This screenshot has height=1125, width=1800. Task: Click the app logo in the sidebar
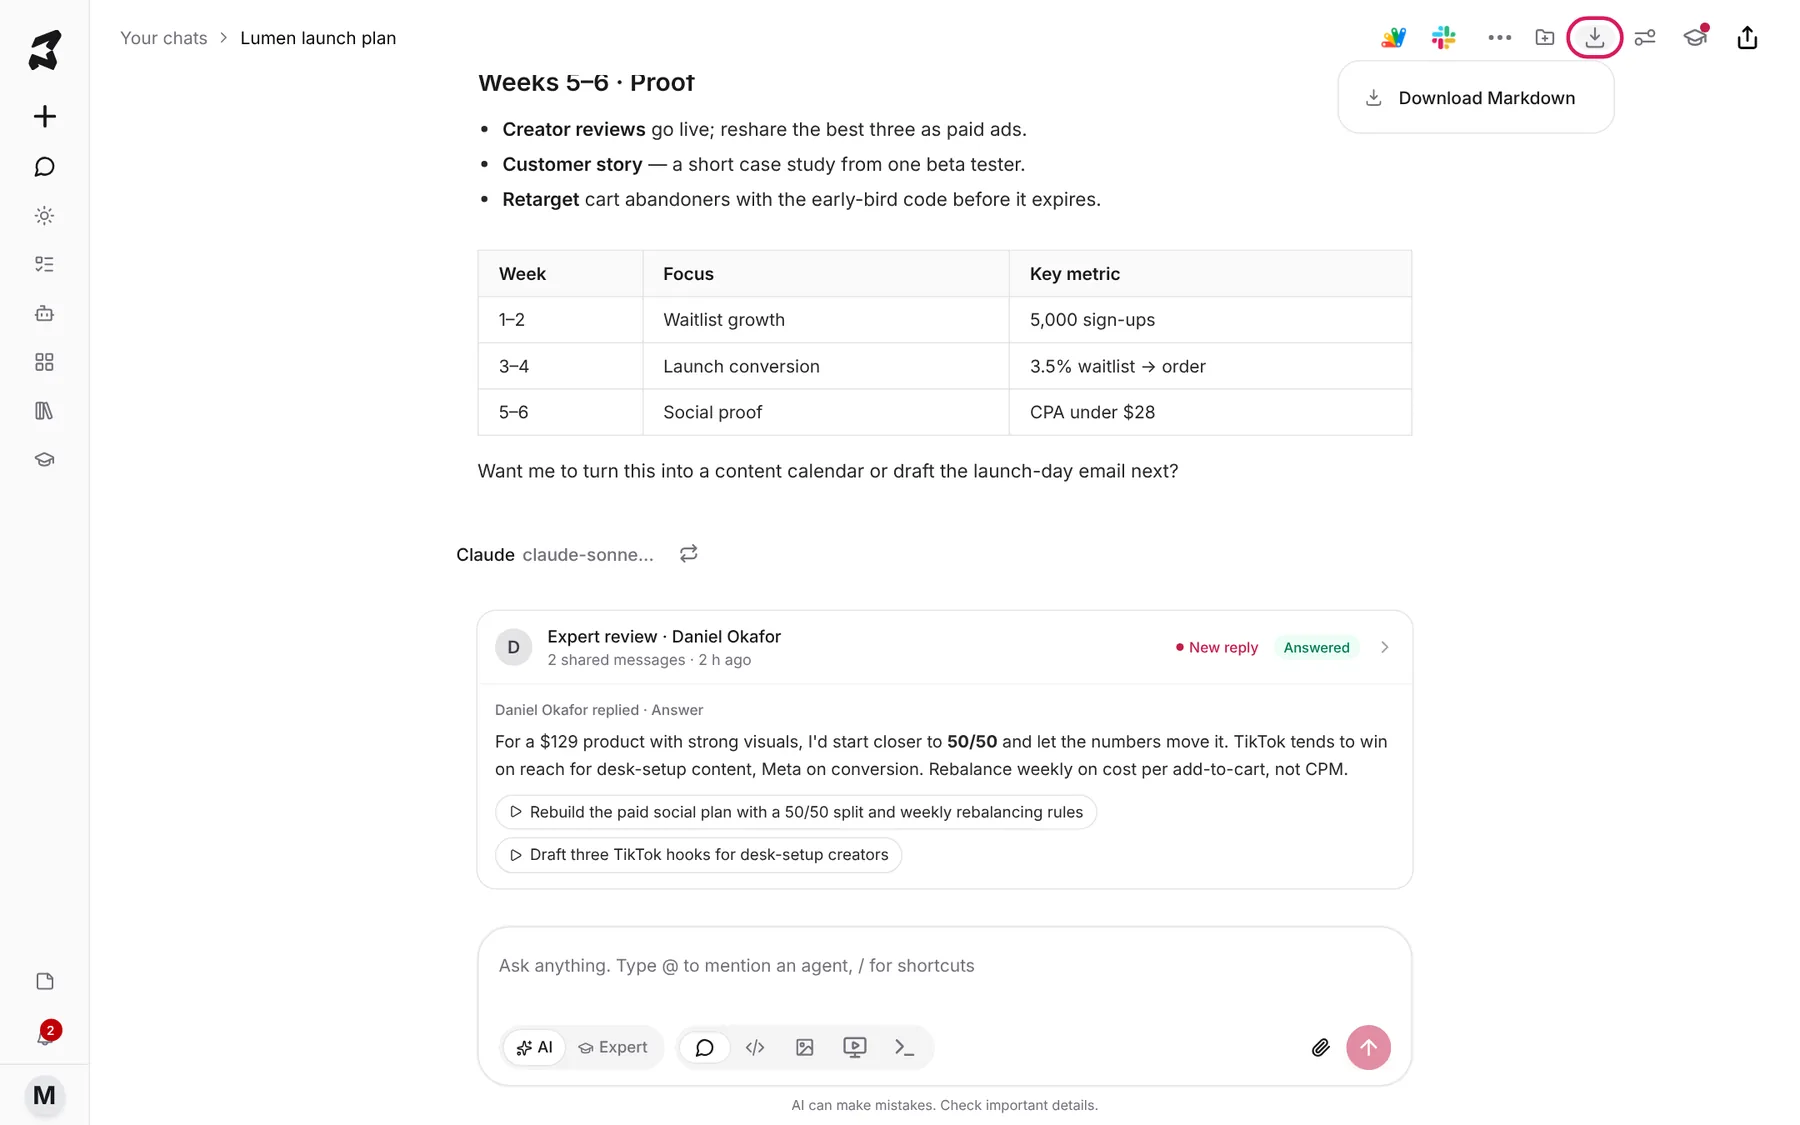44,50
